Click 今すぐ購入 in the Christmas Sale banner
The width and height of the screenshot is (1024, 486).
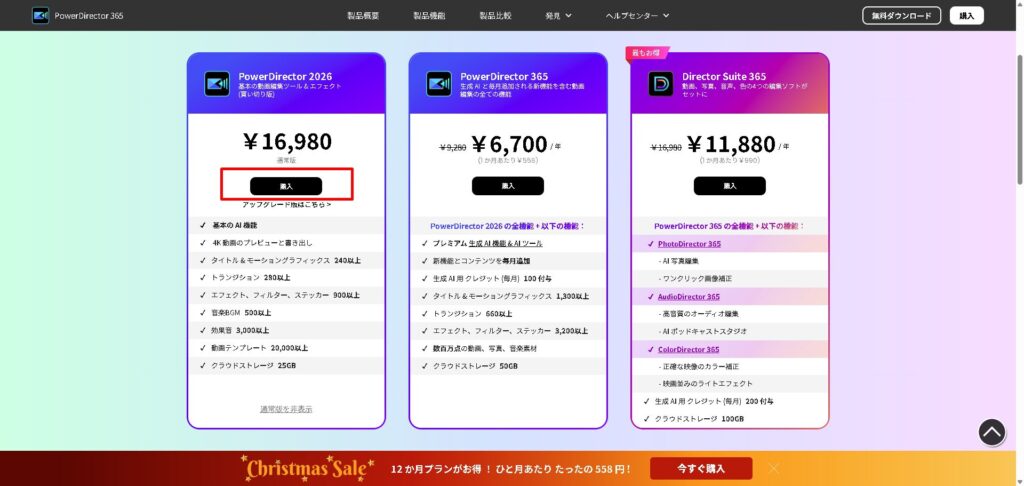[700, 468]
